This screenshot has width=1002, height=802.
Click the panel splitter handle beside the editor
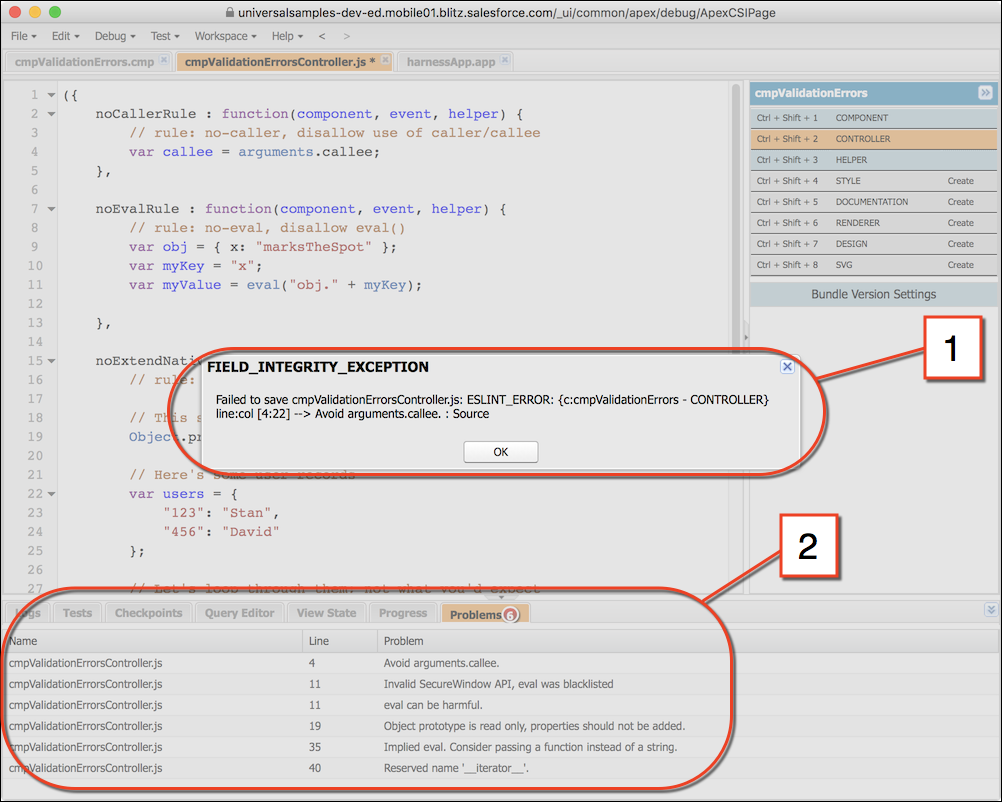click(746, 337)
